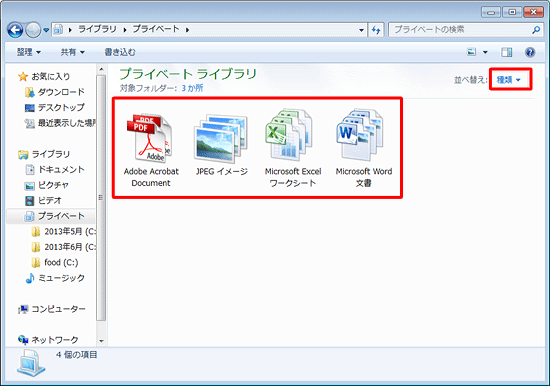This screenshot has width=550, height=386.
Task: Click the 4 個の項目 status text
Action: click(x=76, y=355)
